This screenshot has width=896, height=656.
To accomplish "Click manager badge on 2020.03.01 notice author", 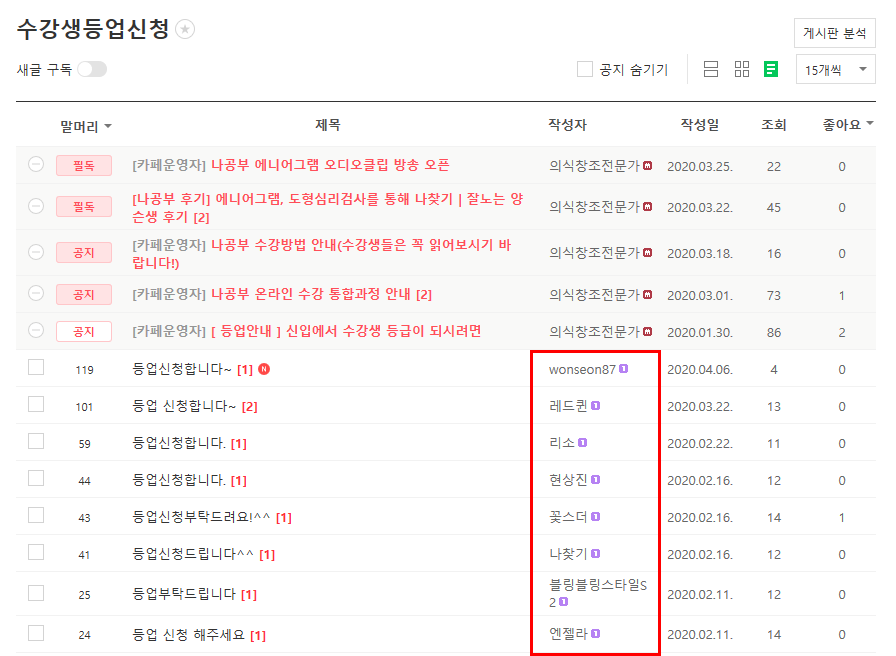I will [x=647, y=295].
